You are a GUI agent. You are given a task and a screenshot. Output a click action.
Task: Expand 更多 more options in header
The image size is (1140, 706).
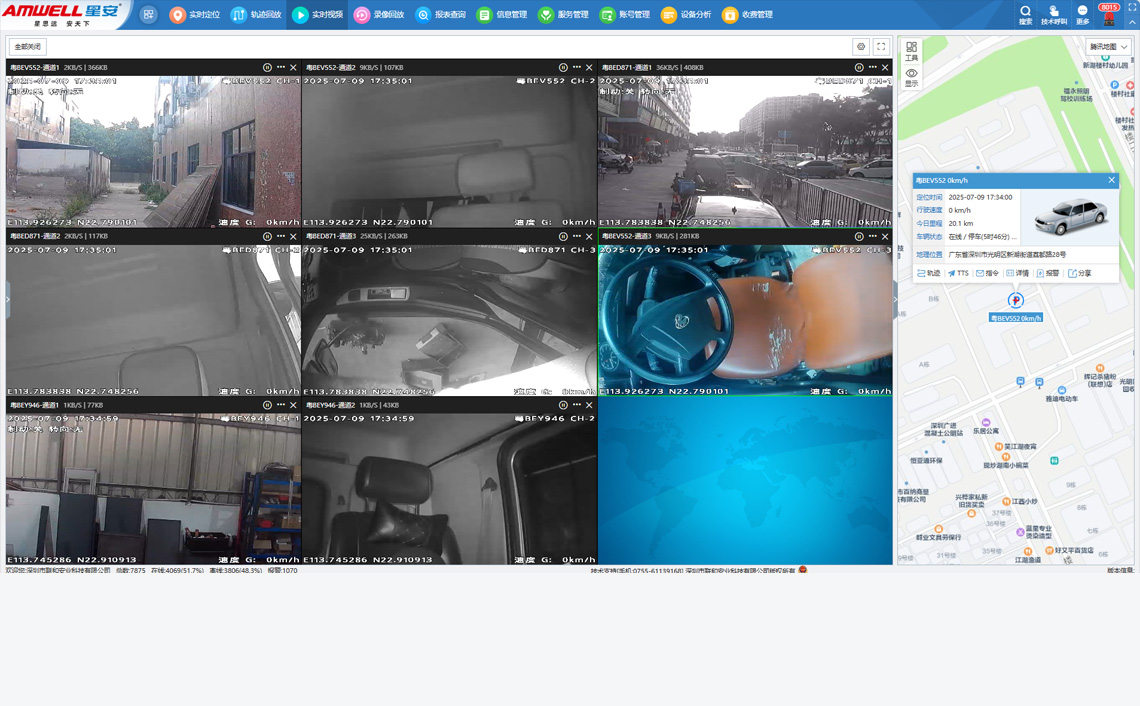click(x=1082, y=14)
